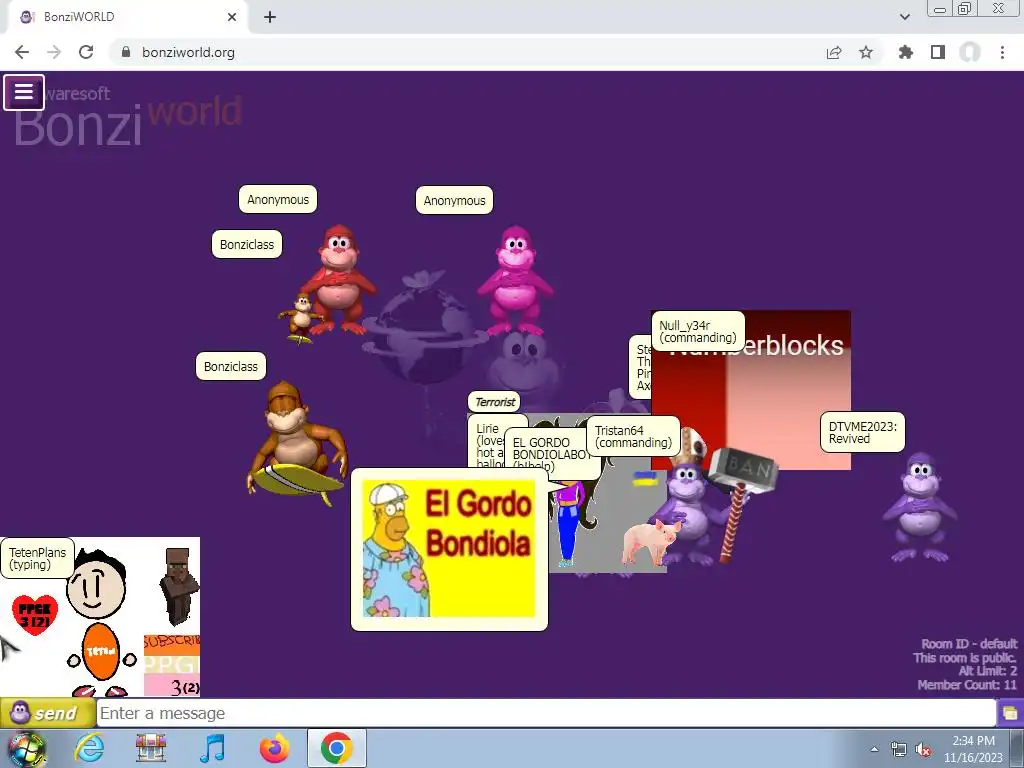Launch Internet Explorer from taskbar

(89, 748)
